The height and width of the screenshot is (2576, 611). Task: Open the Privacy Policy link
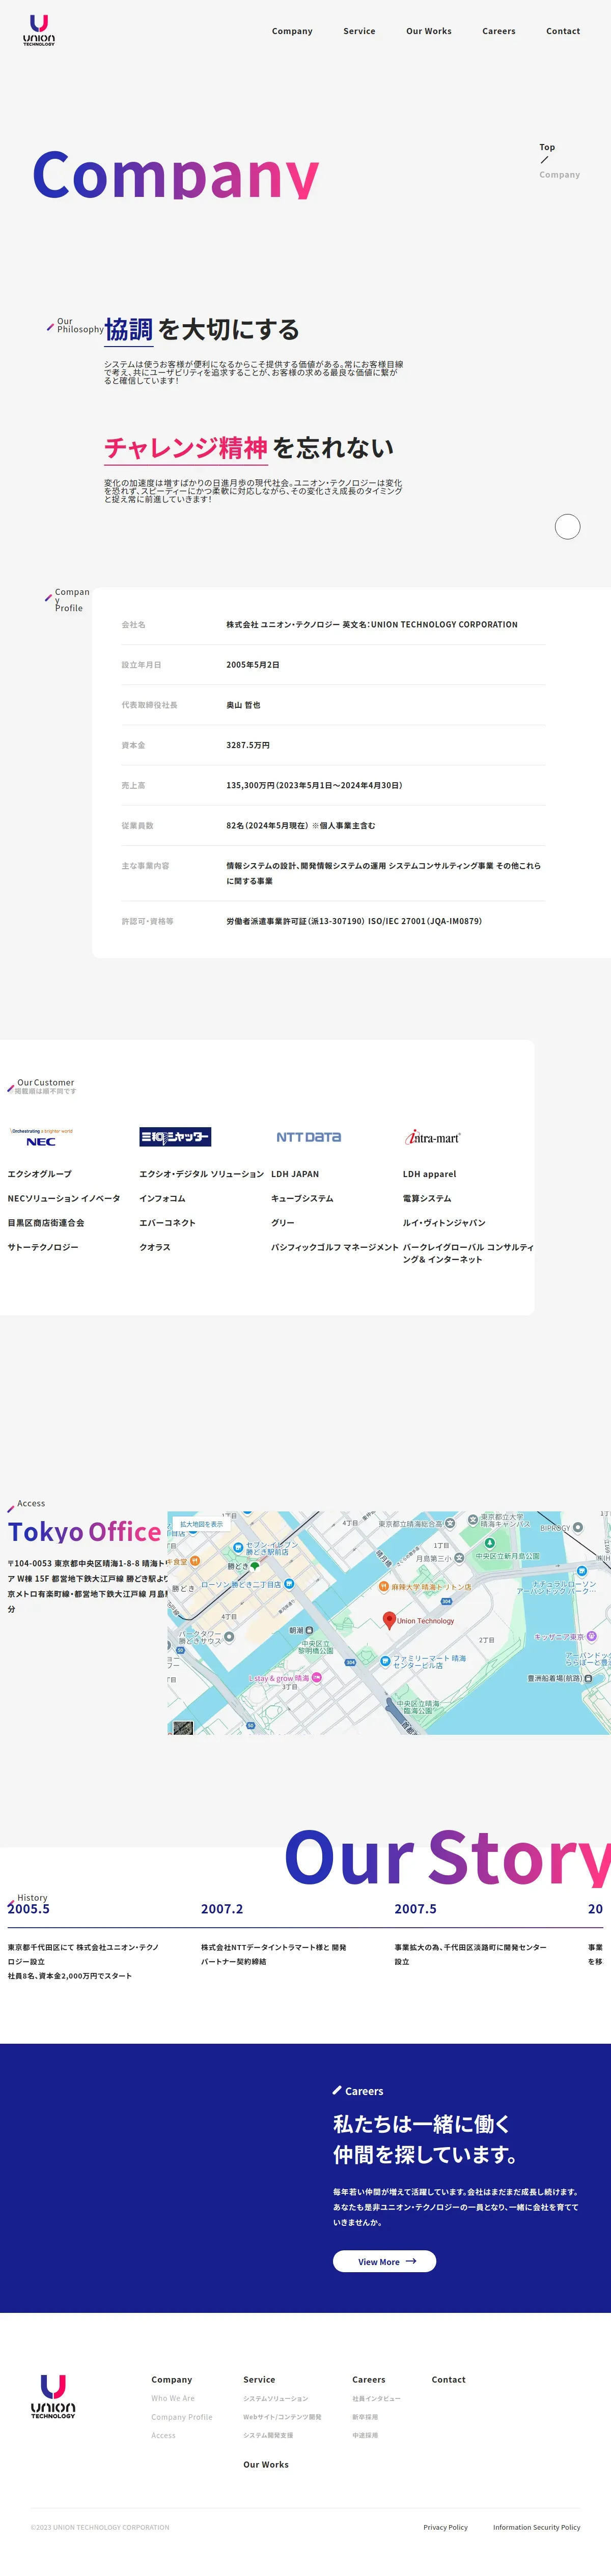tap(445, 2527)
